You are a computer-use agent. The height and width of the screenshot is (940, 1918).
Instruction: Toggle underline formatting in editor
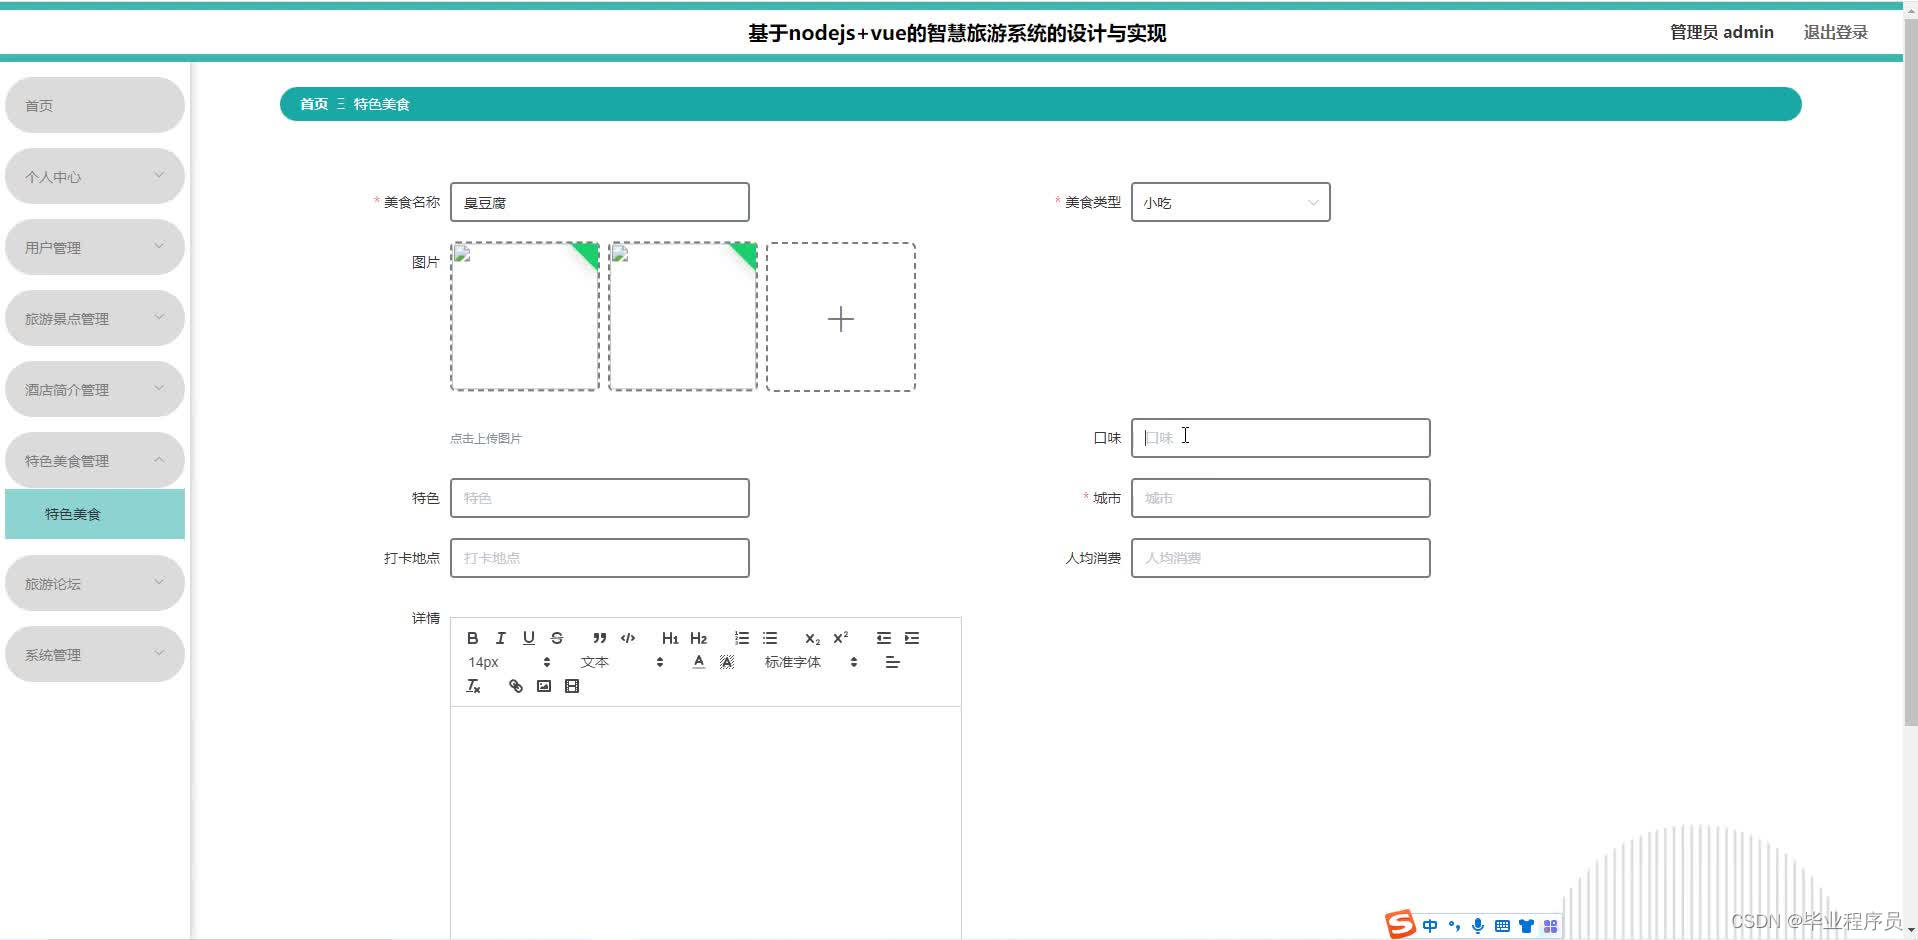tap(529, 638)
